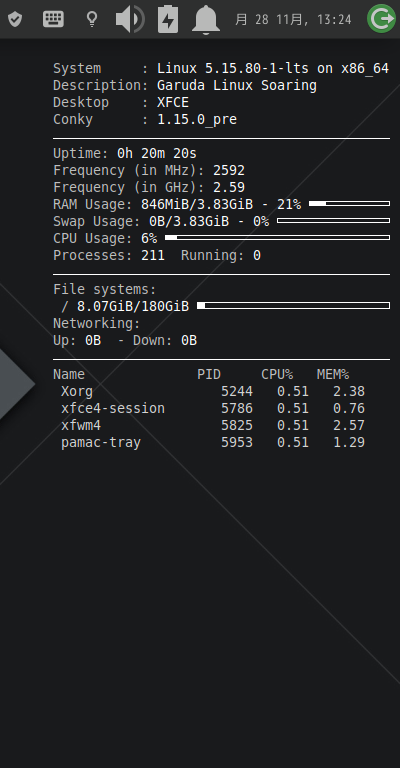
Task: Click the MEM% column header
Action: click(333, 374)
